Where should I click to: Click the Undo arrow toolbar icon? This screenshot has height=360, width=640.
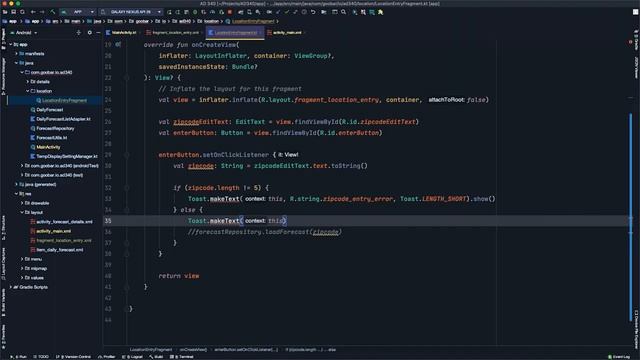pos(313,12)
